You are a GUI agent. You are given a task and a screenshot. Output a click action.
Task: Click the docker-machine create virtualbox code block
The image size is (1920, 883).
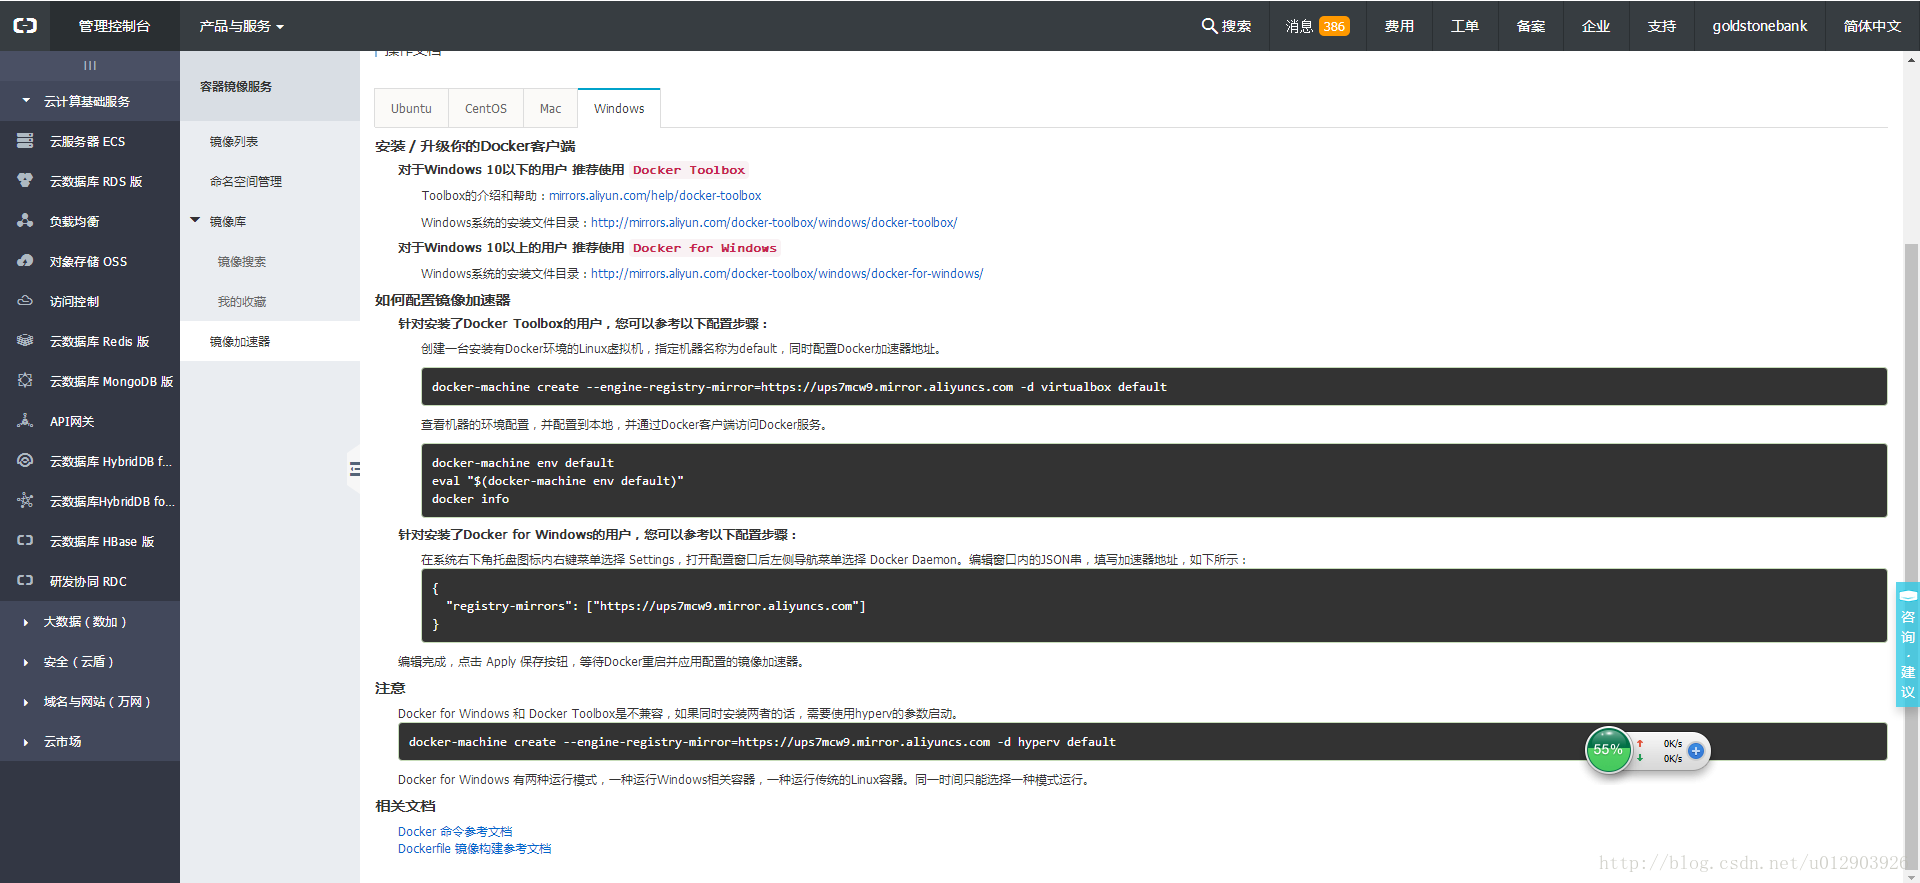[x=1154, y=387]
